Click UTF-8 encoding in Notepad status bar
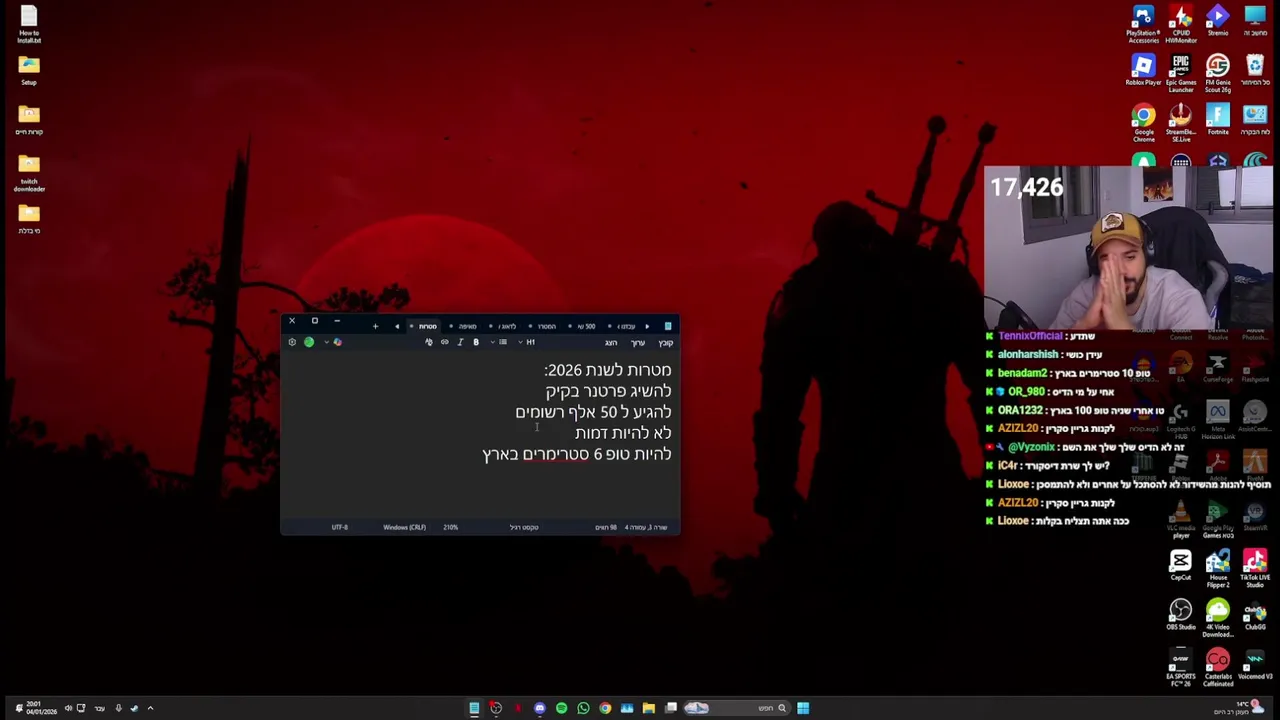The image size is (1280, 720). click(x=340, y=527)
